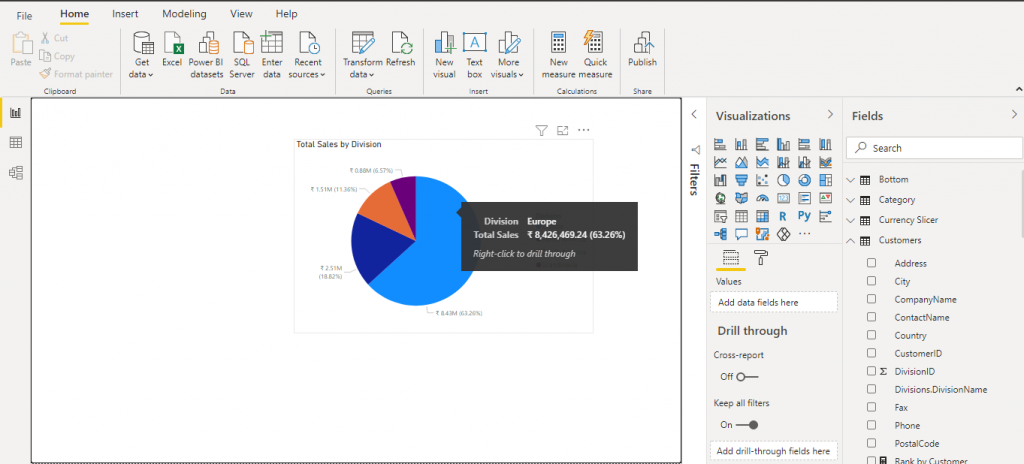
Task: Collapse the ribbon with the caret
Action: (x=1018, y=89)
